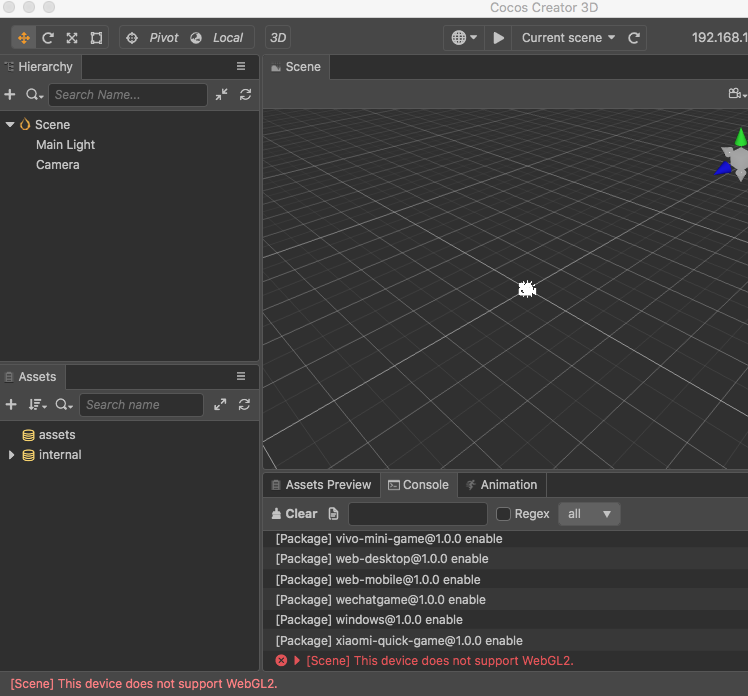The image size is (748, 696).
Task: Select the wechatgame package log line
Action: [x=505, y=600]
